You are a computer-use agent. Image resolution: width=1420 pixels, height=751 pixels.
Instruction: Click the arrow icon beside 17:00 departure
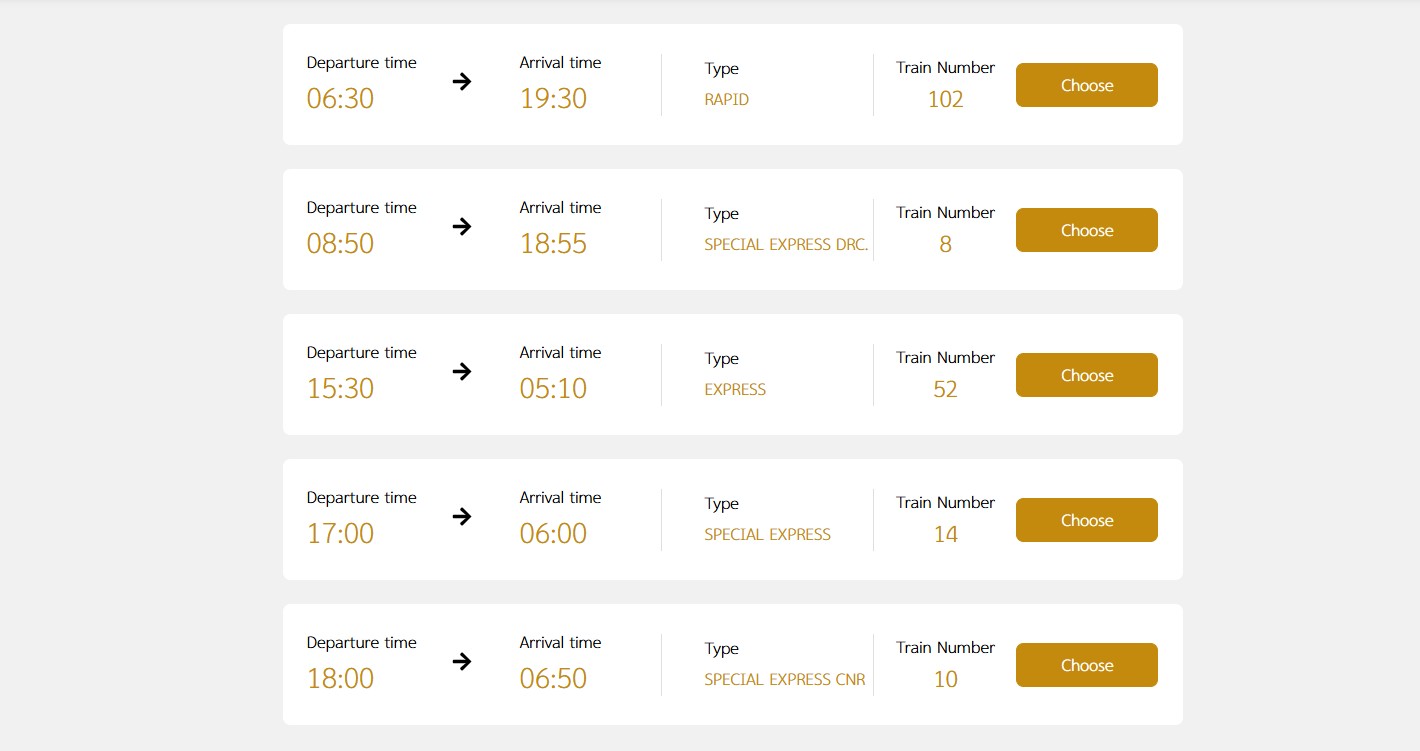coord(461,517)
